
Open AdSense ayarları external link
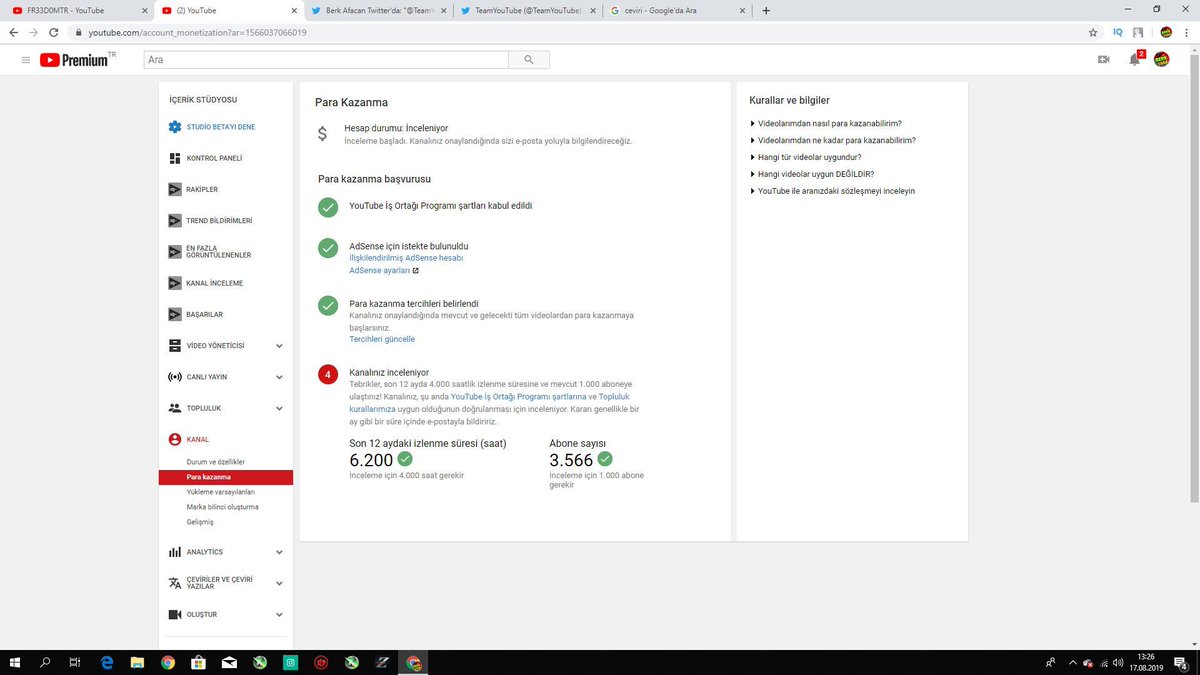coord(384,271)
